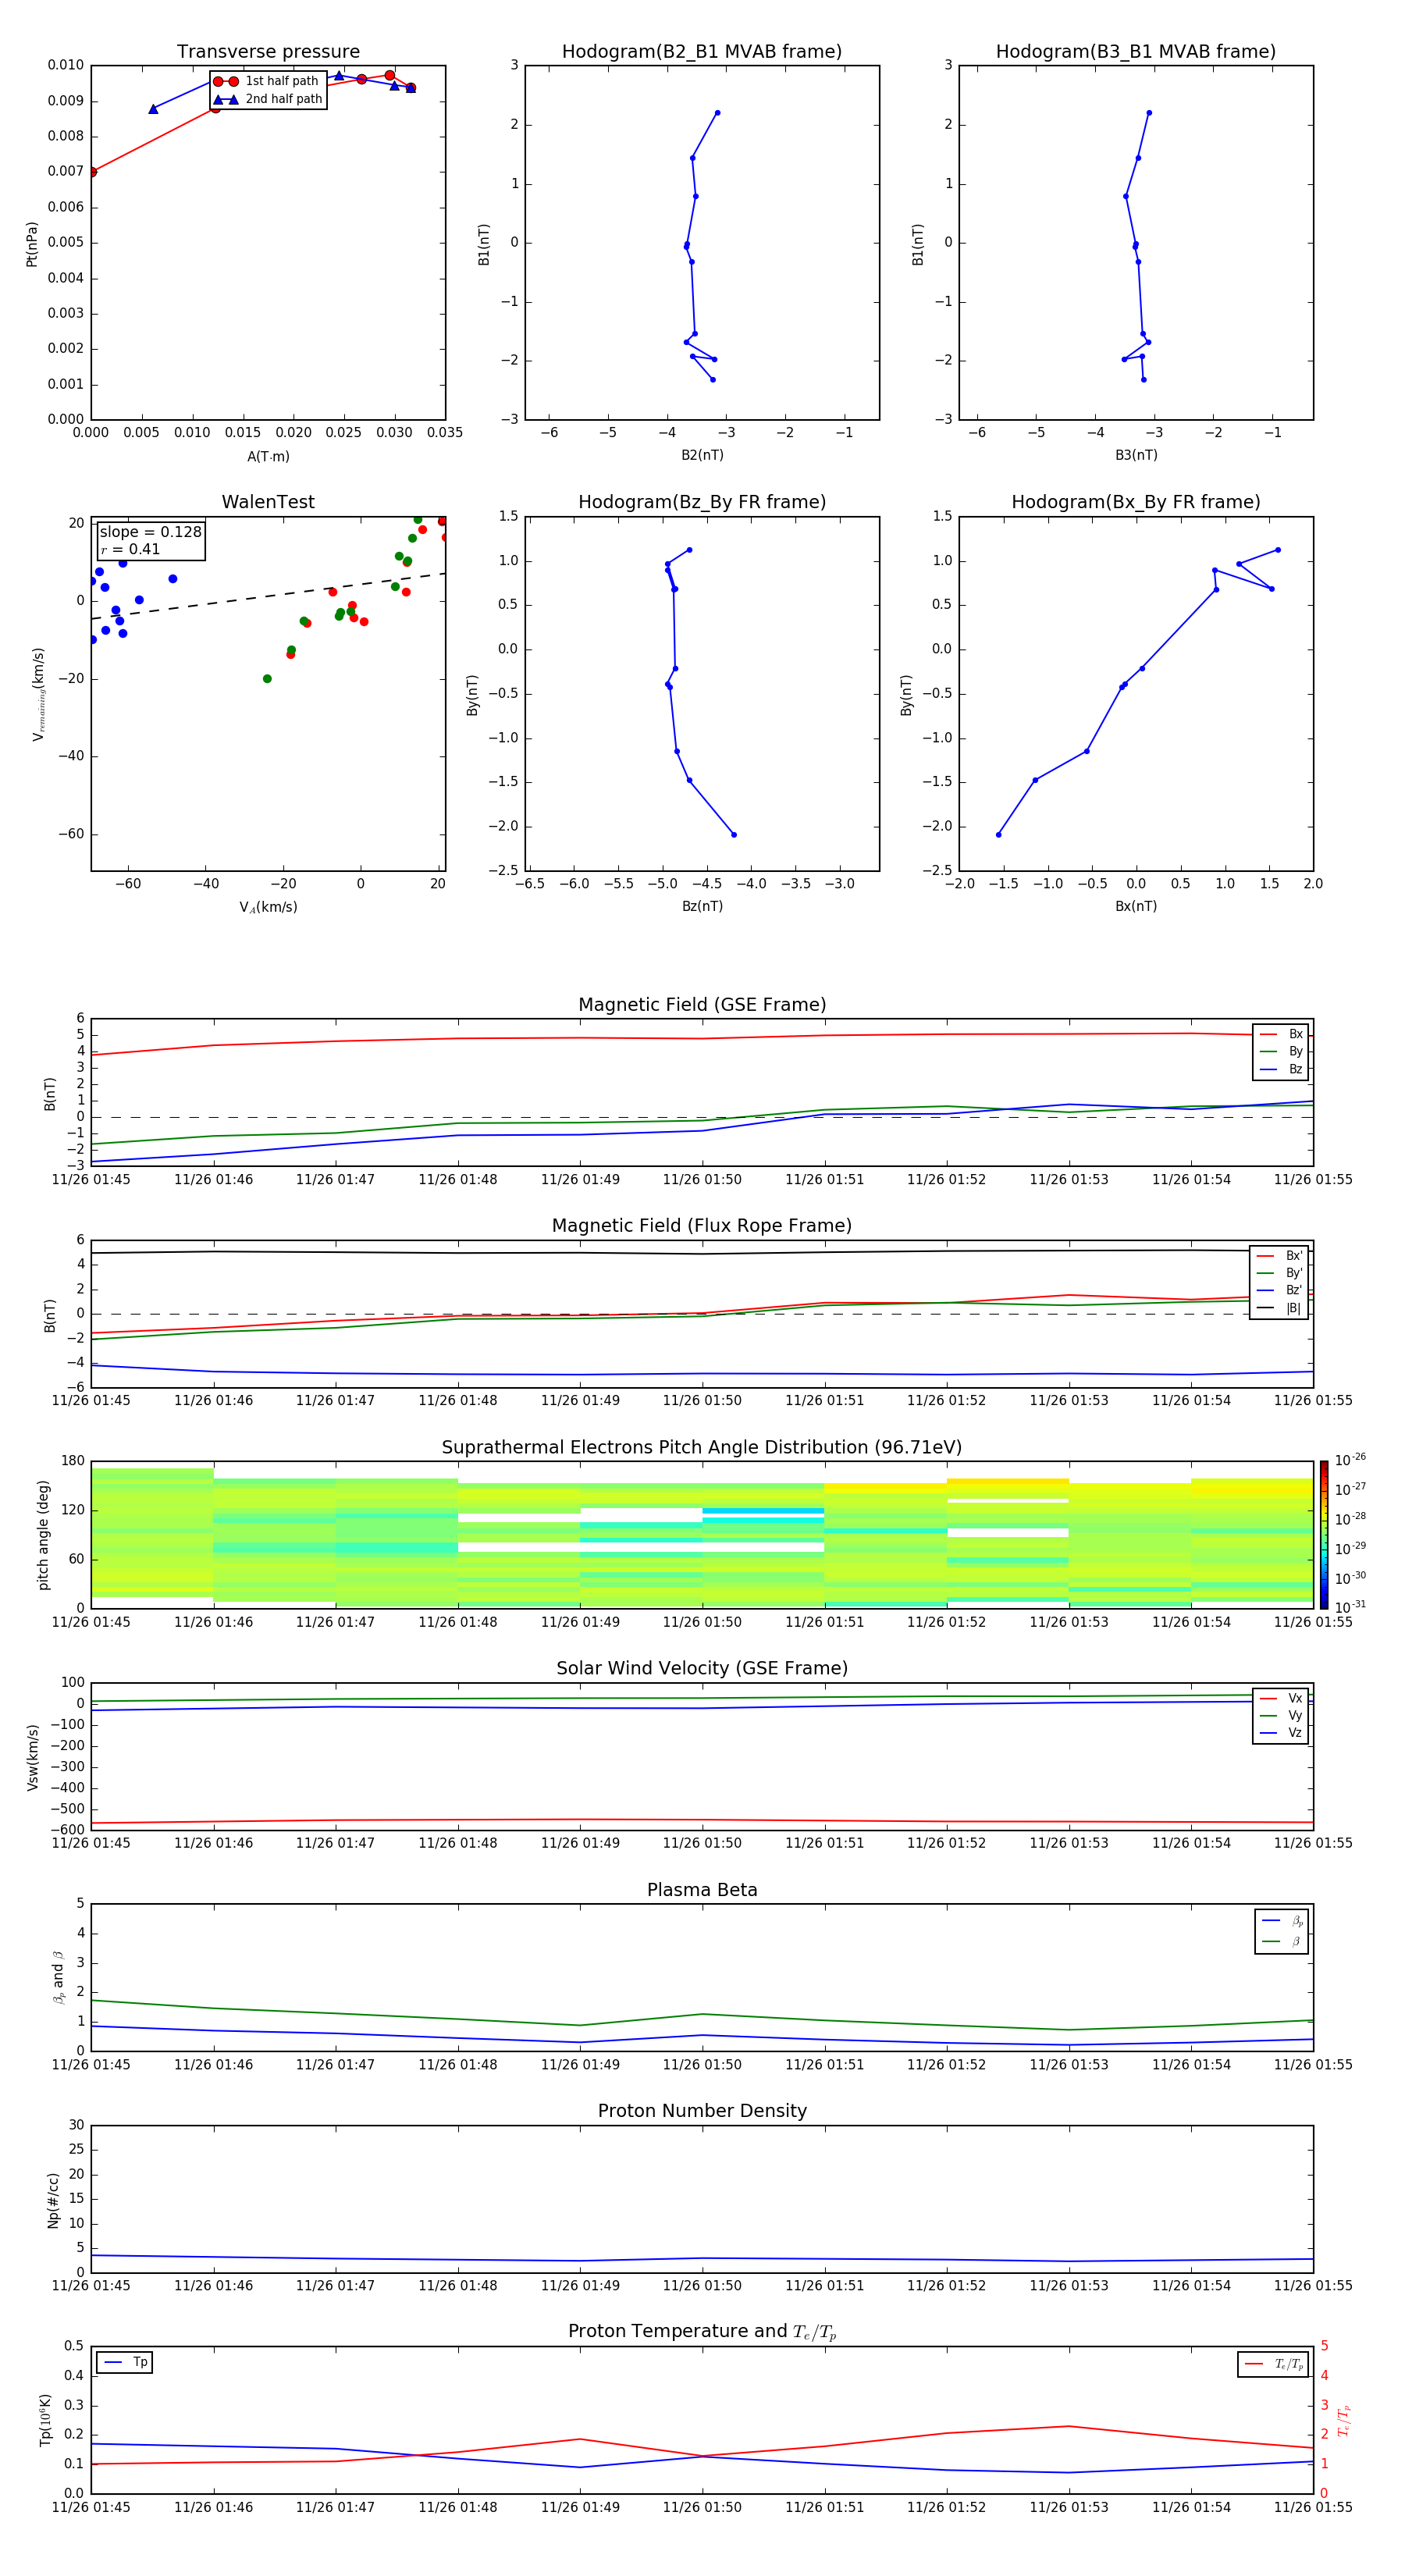This screenshot has width=1405, height=2576.
Task: Click the dashed fit line in WalenTest plot
Action: point(268,596)
